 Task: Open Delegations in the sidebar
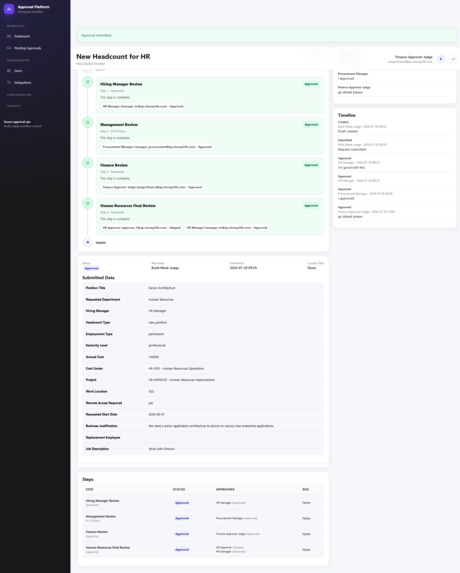[22, 82]
